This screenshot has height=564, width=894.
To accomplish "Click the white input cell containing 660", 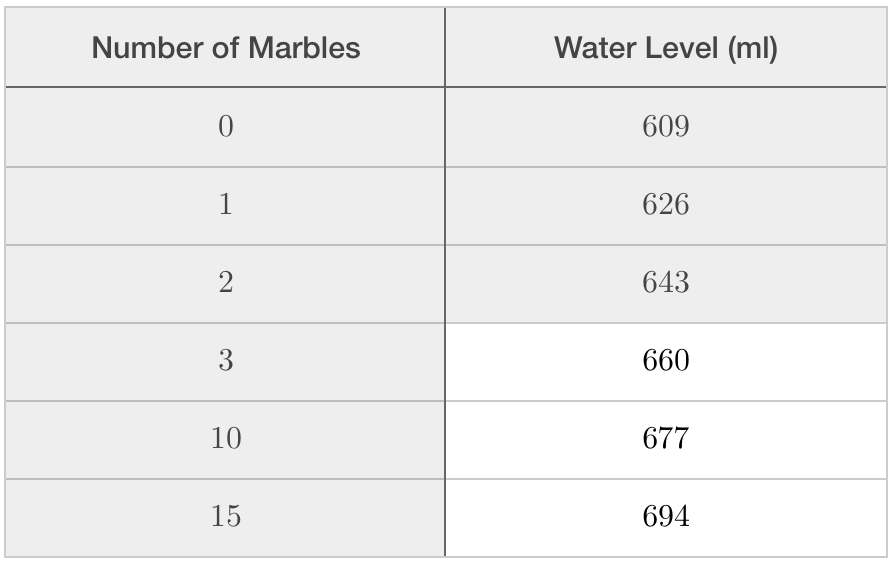I will 666,361.
